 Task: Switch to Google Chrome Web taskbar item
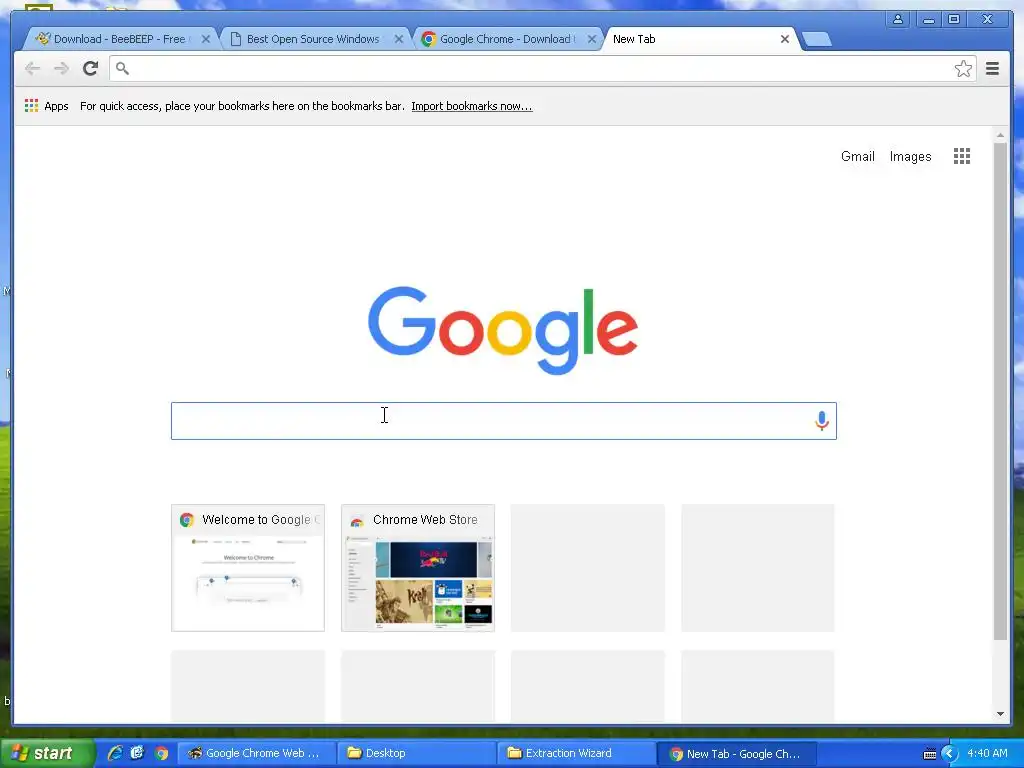pyautogui.click(x=256, y=754)
